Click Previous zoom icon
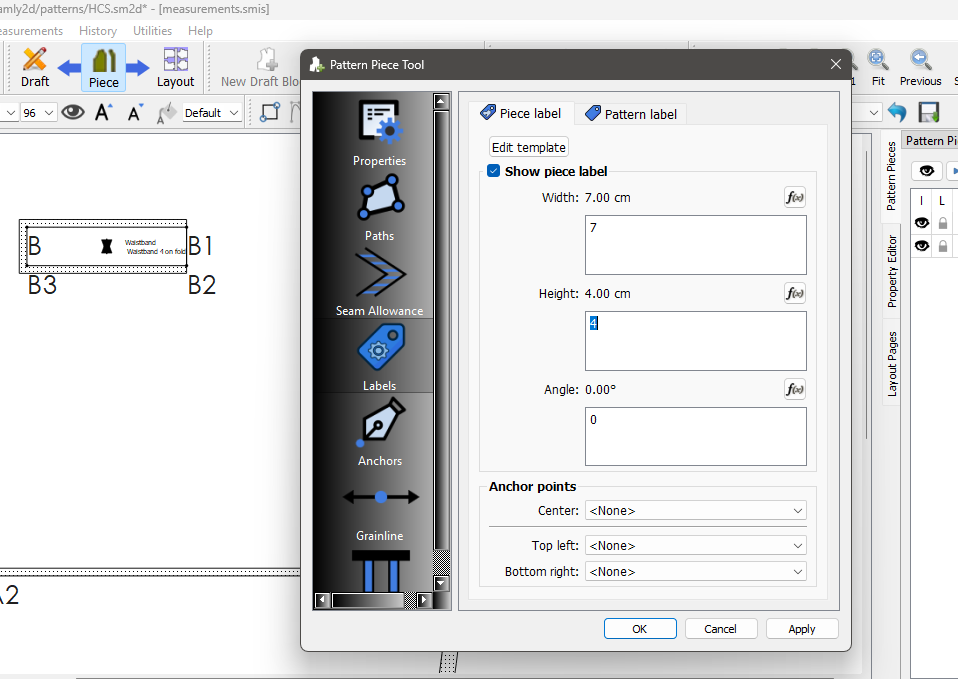The image size is (958, 679). point(920,67)
